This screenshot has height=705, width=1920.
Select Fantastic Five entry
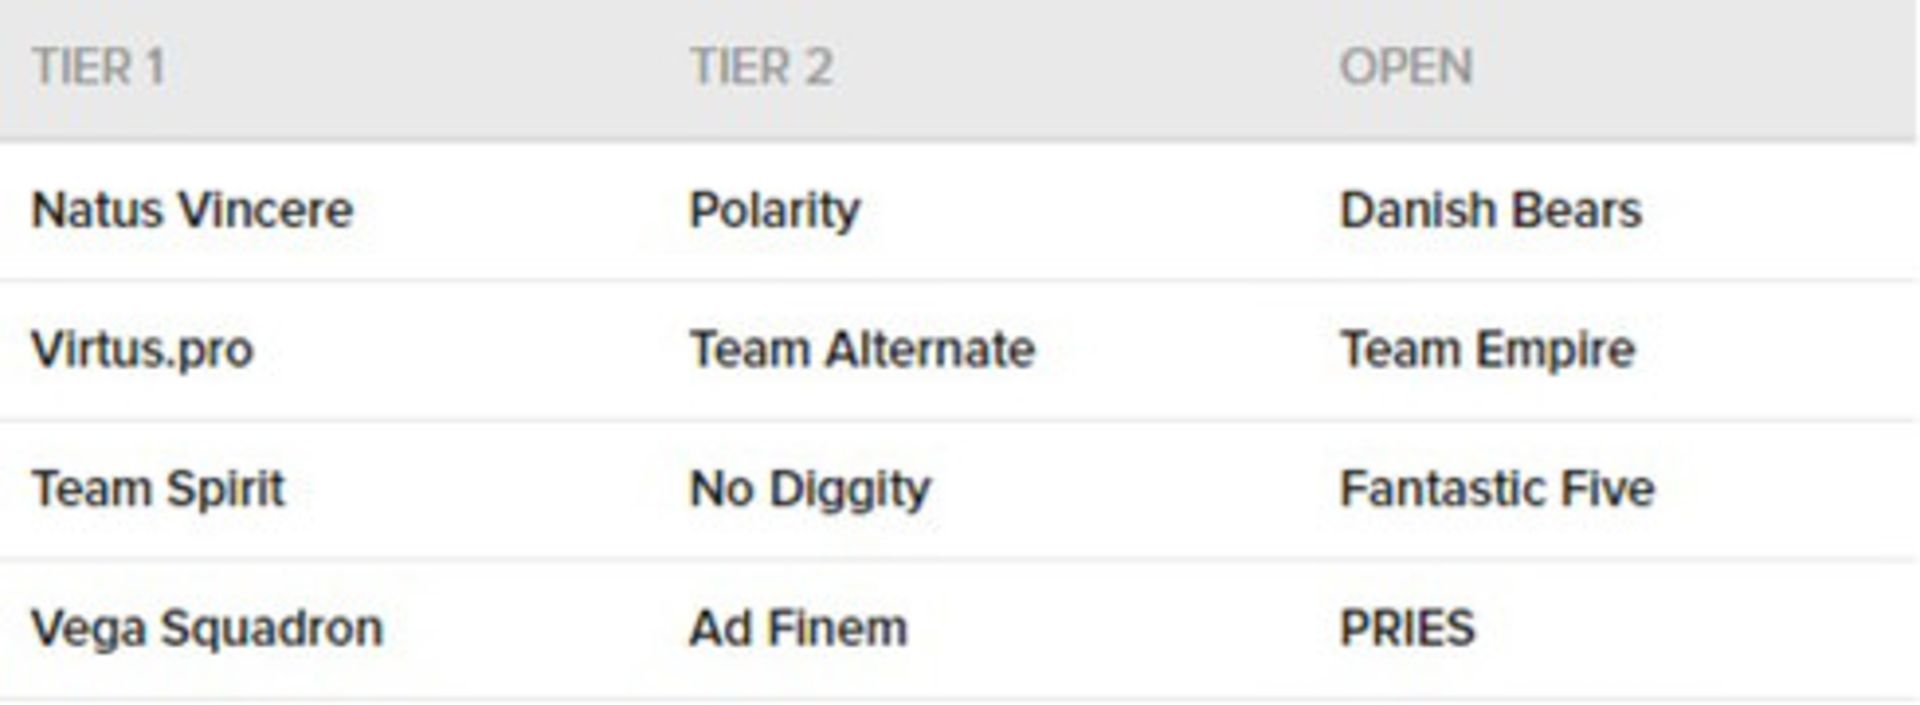1497,490
